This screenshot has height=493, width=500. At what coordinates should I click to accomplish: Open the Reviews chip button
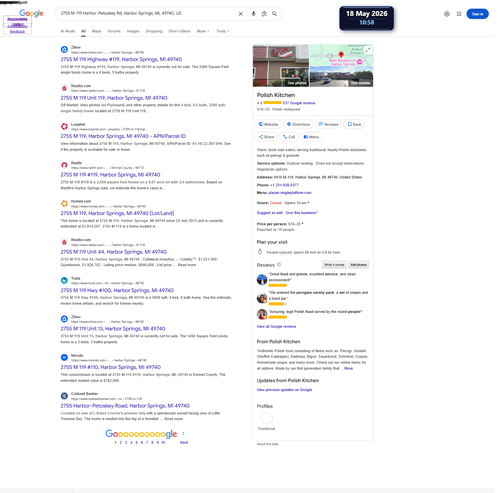pos(328,124)
